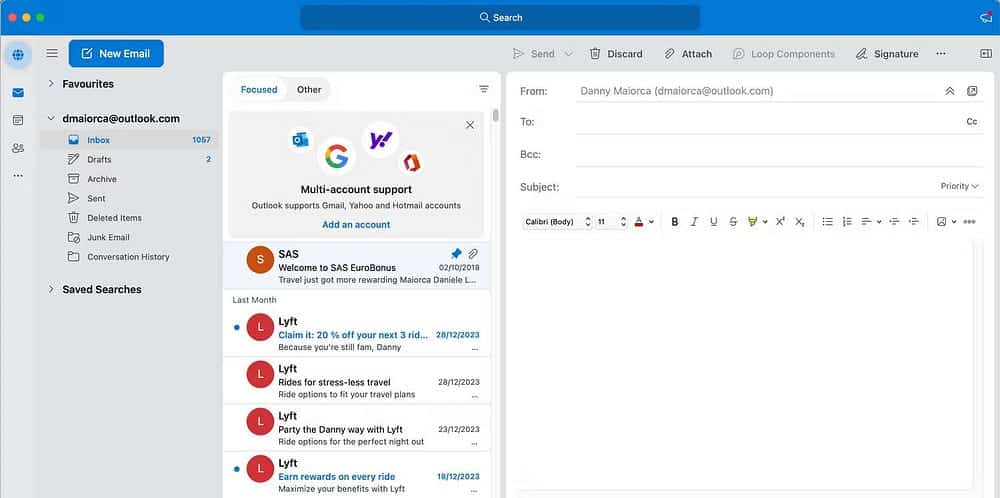Close the Multi-account support banner
The height and width of the screenshot is (498, 1000).
point(470,125)
